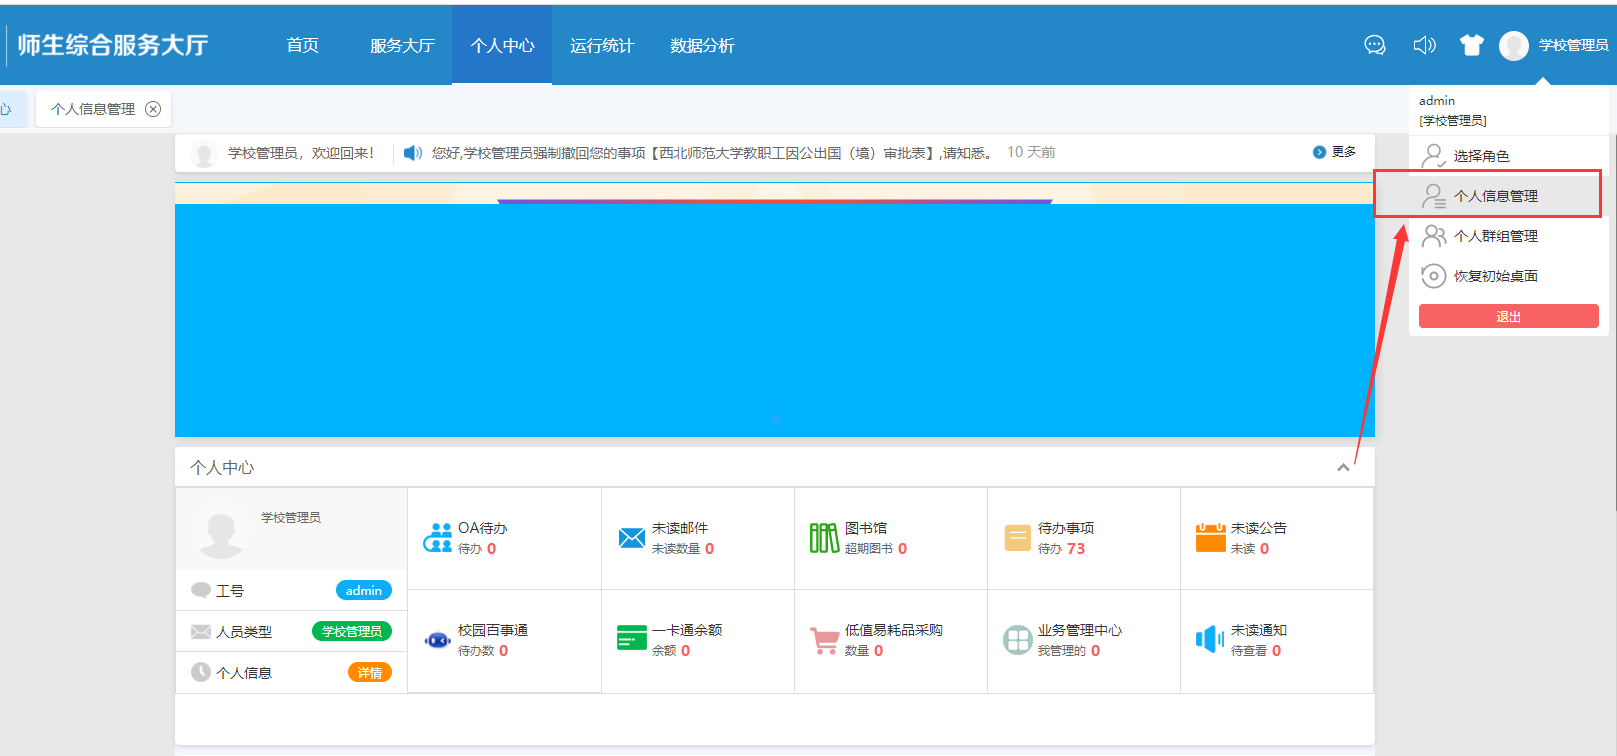The width and height of the screenshot is (1617, 756).
Task: Click the OA待办 people icon
Action: point(437,538)
